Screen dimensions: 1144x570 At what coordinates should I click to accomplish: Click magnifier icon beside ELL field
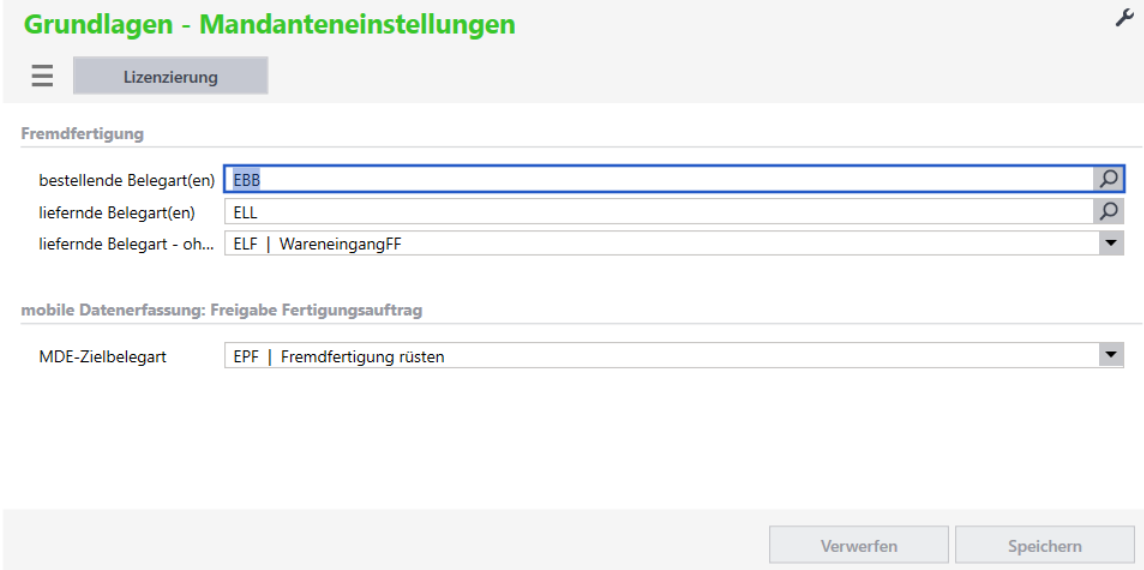[x=1109, y=211]
